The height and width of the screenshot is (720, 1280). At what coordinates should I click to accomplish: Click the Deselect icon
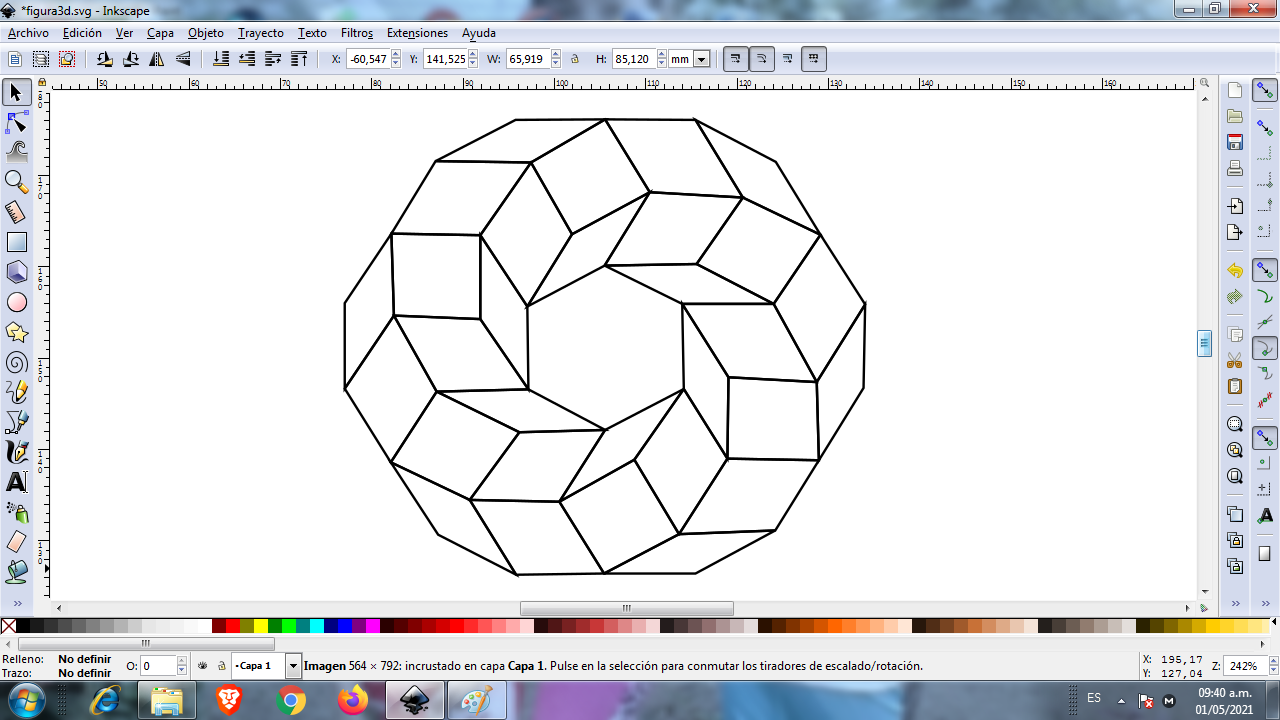click(x=67, y=59)
